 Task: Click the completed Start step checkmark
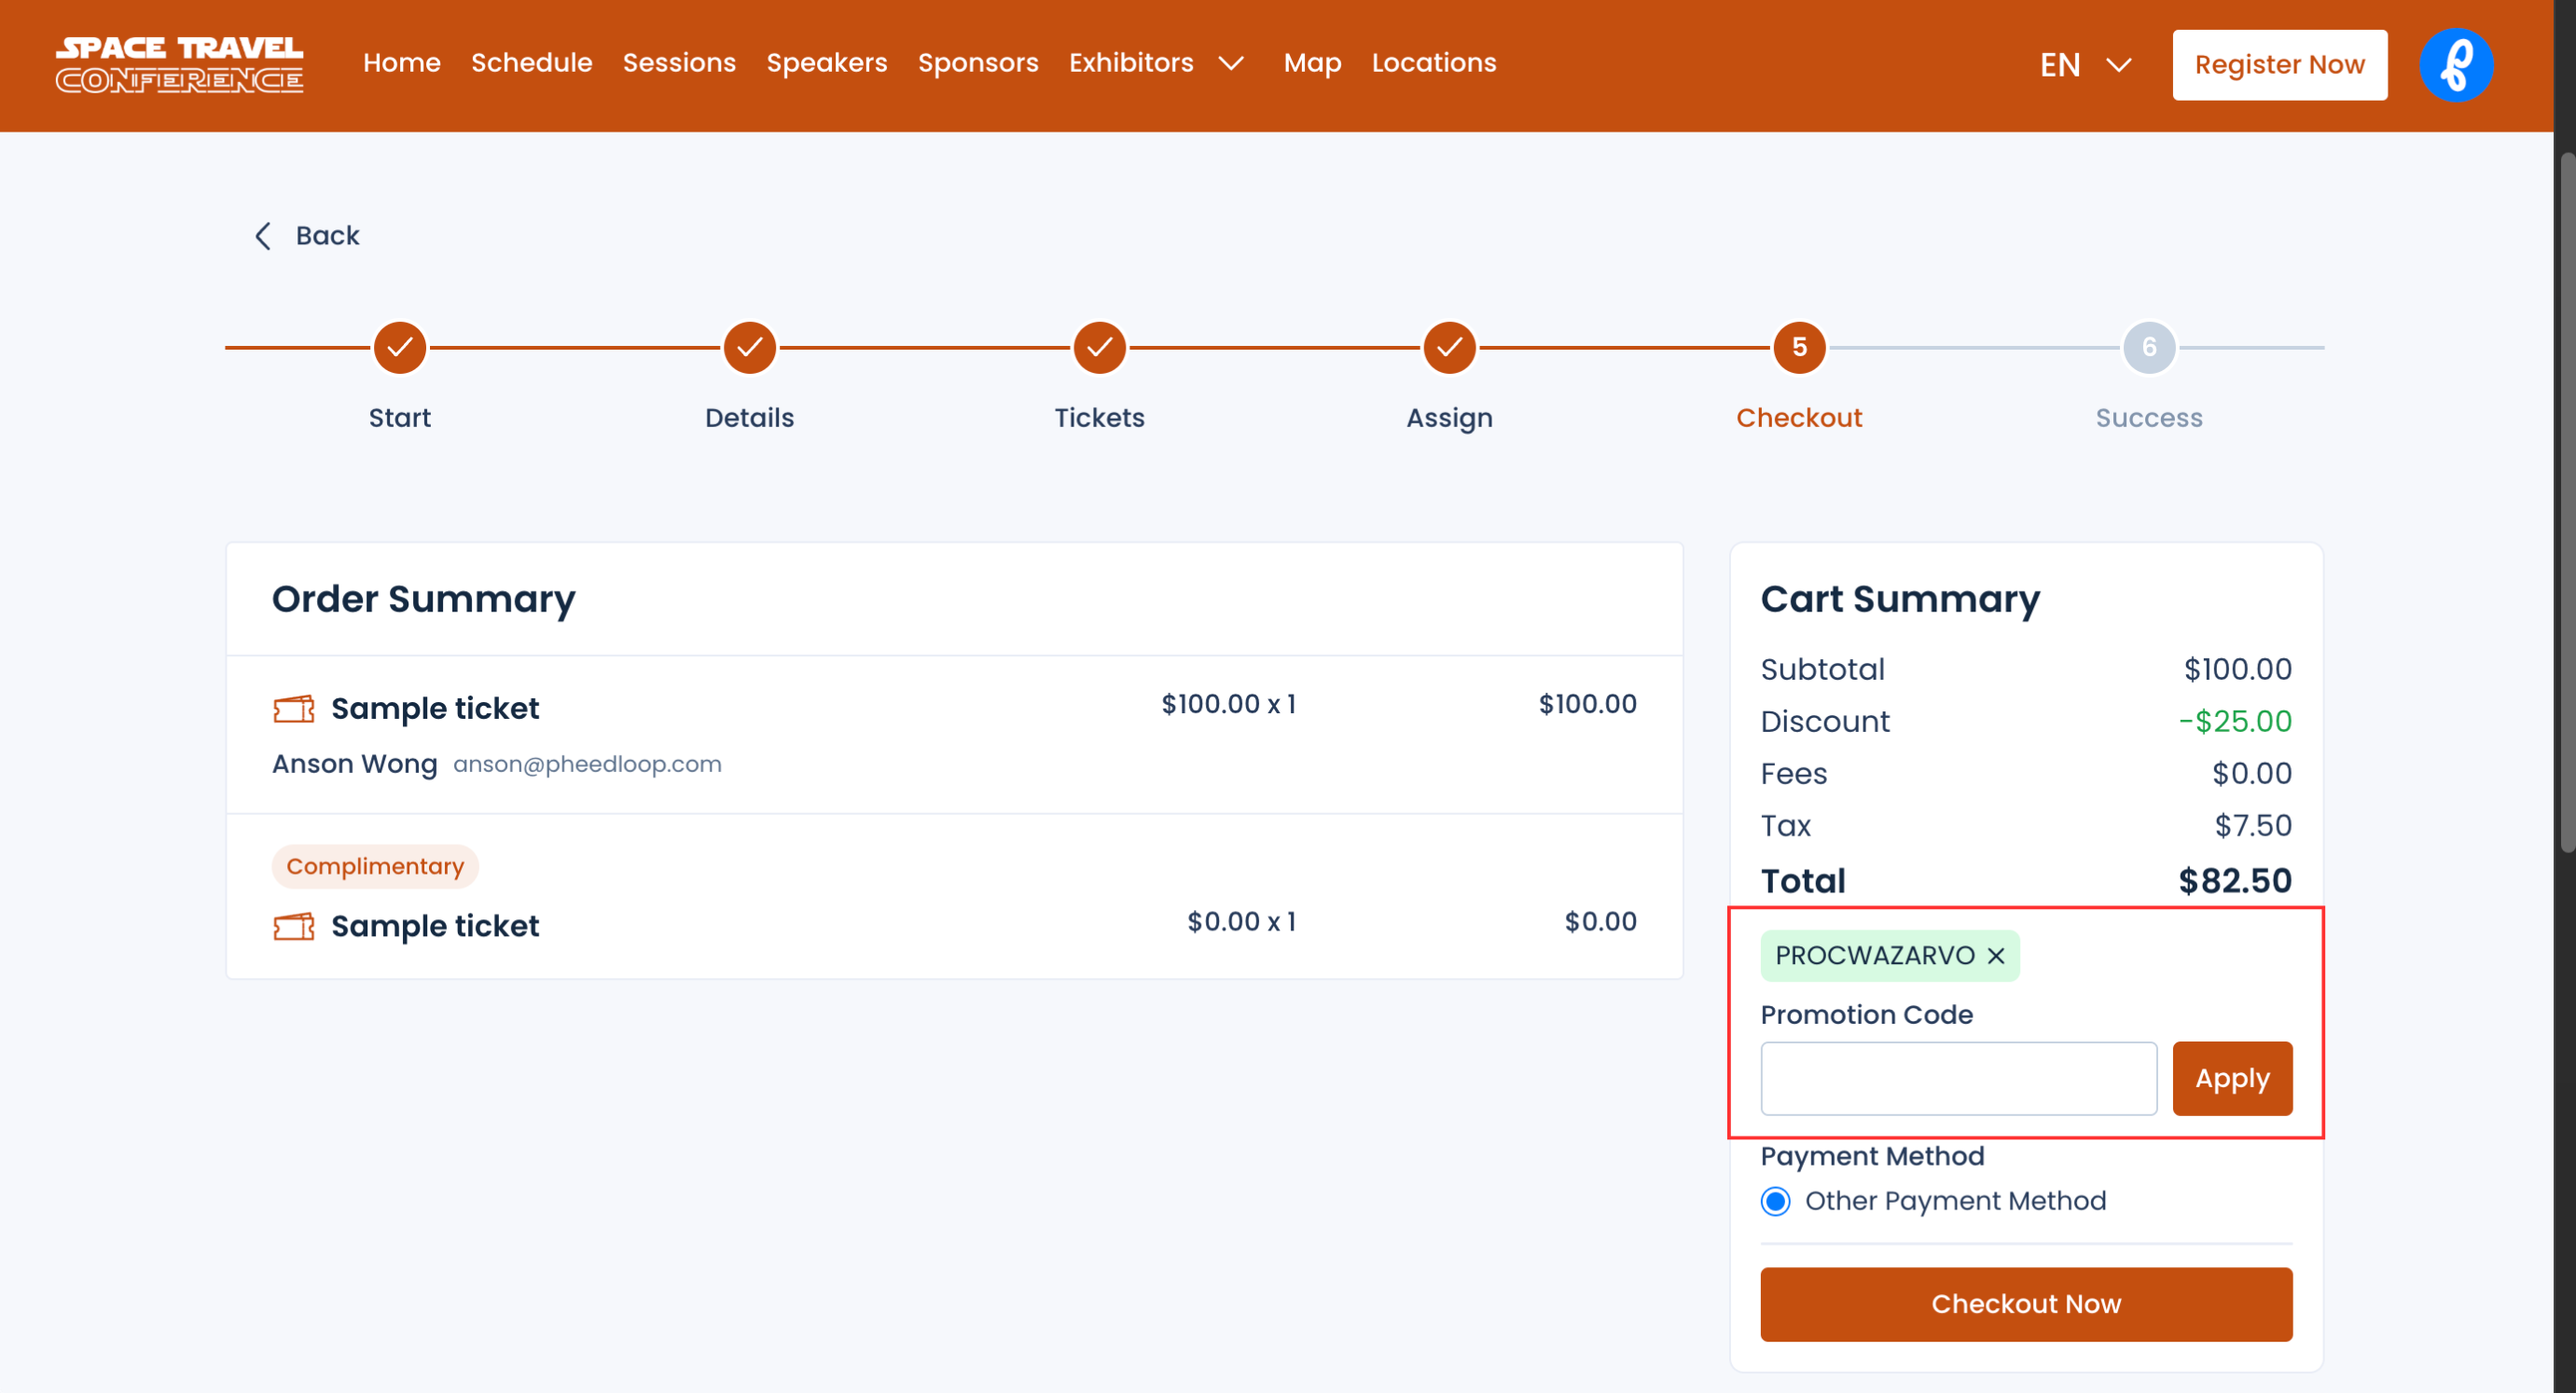[399, 347]
